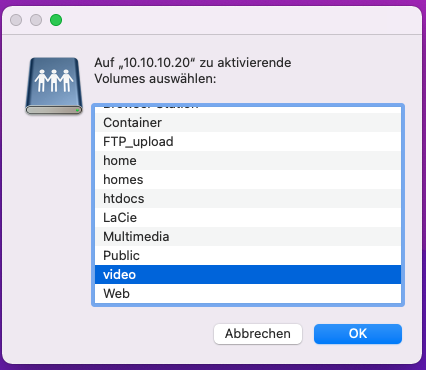Choose the homes volume entry
Viewport: 426px width, 370px height.
[x=248, y=180]
